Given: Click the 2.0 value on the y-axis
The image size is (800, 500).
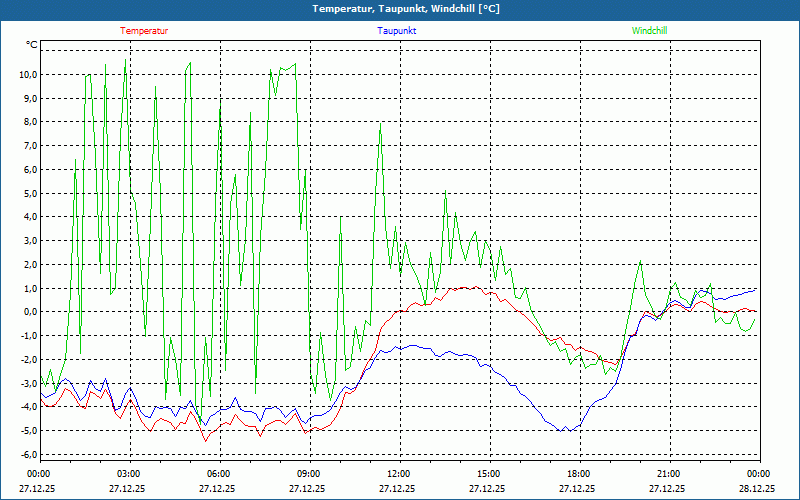Looking at the screenshot, I should pyautogui.click(x=30, y=265).
